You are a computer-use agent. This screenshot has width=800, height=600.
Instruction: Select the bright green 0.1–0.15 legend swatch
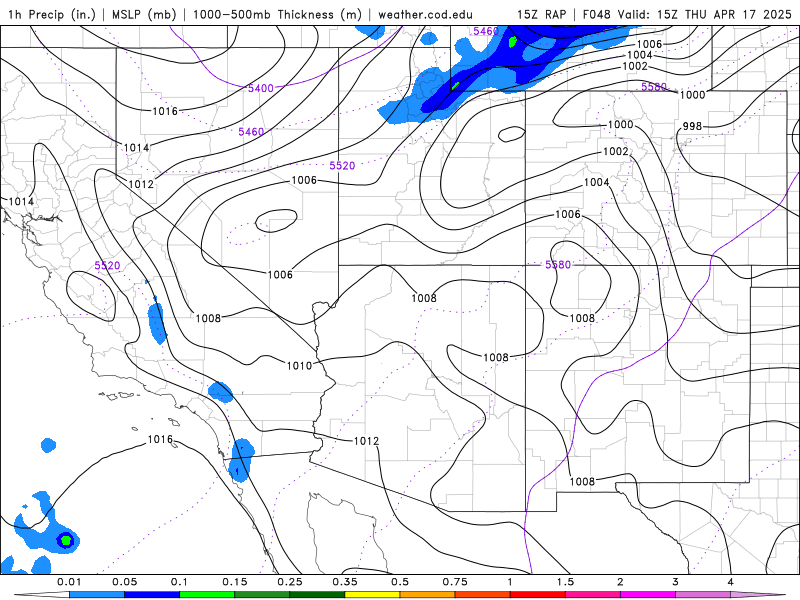click(x=207, y=595)
